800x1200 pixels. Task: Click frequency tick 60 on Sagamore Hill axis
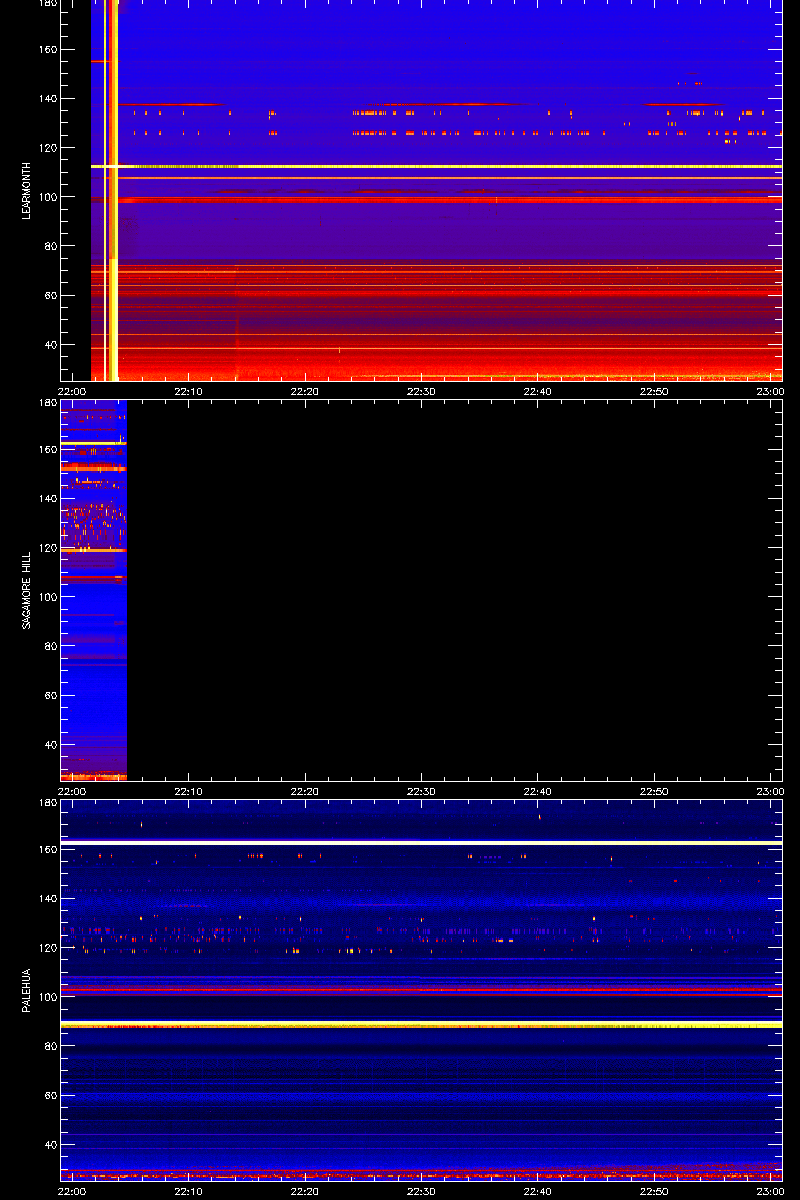point(50,696)
